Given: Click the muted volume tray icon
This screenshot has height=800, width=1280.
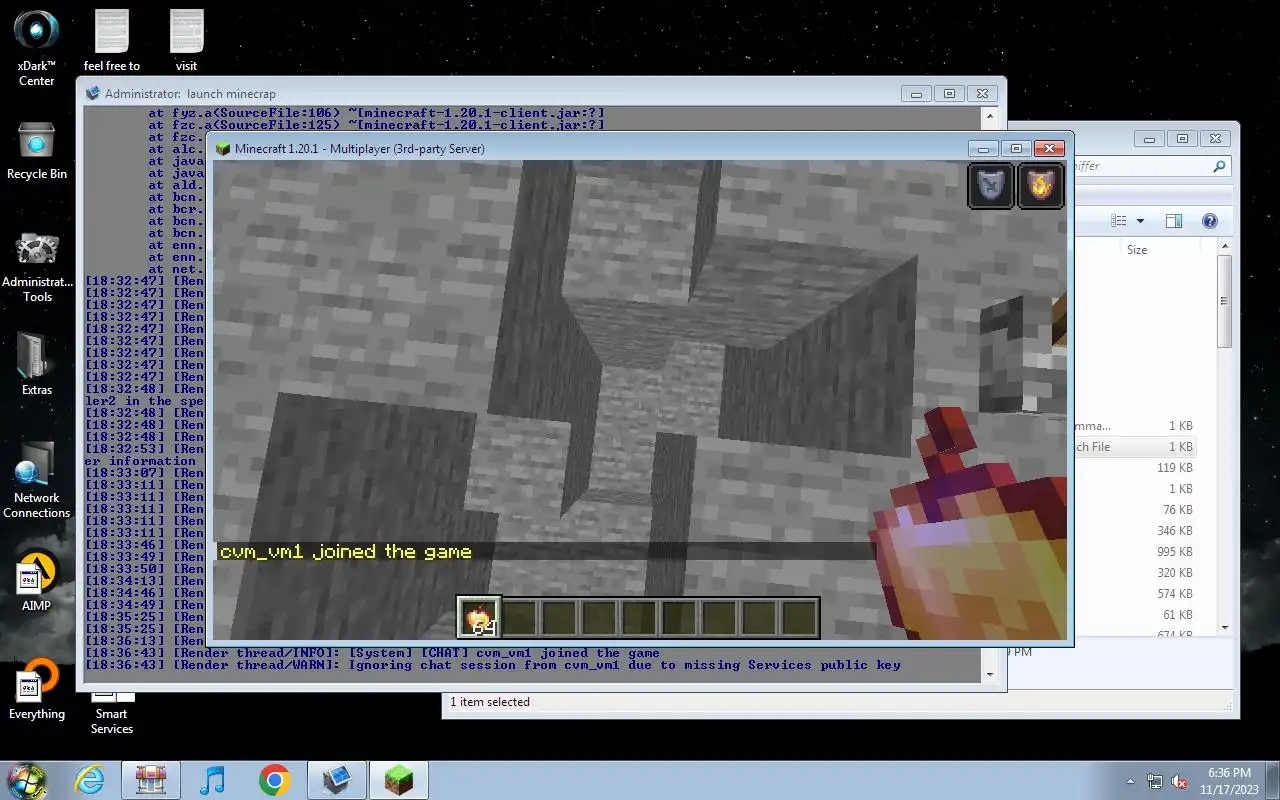Looking at the screenshot, I should click(x=1180, y=781).
